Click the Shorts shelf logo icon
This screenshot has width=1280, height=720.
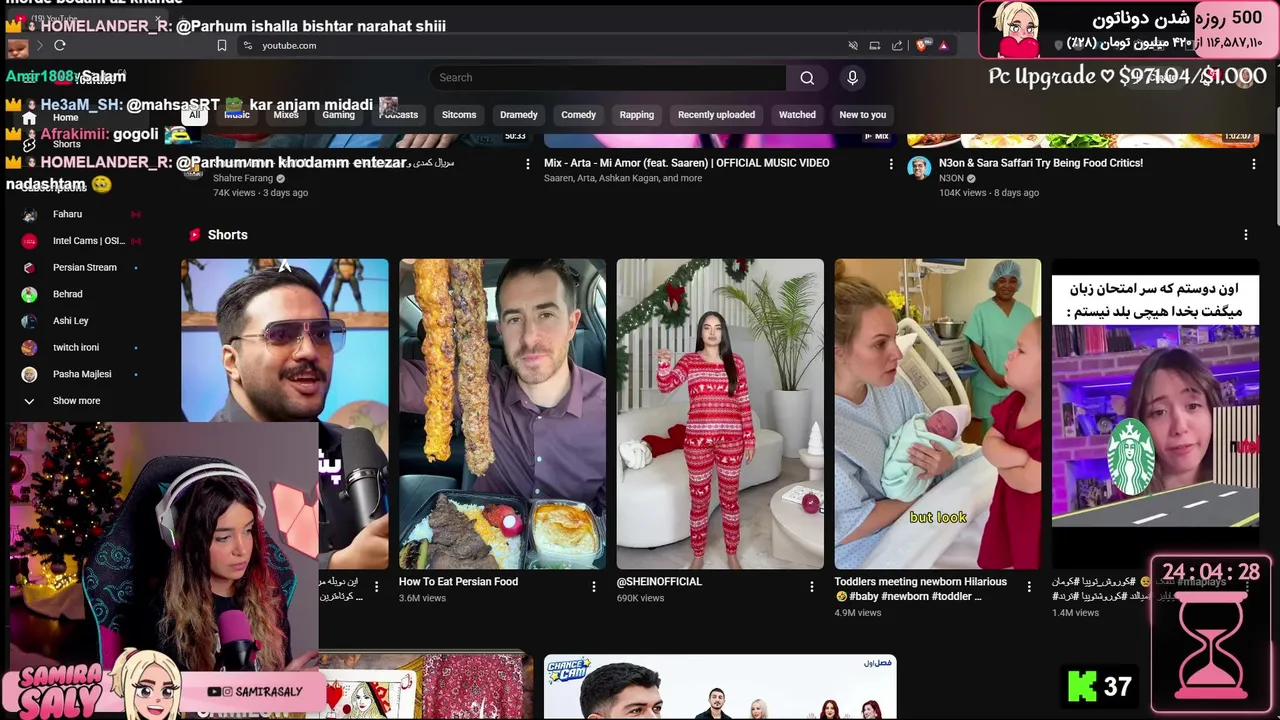point(195,235)
